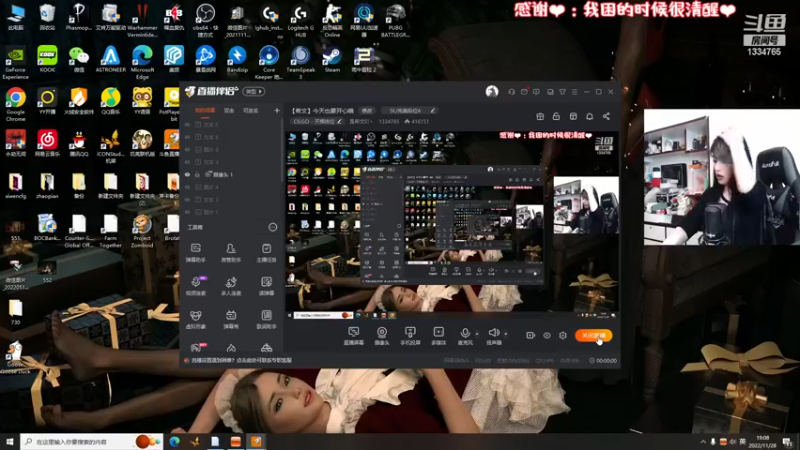Hide the 摄像头 1 source
The width and height of the screenshot is (800, 450).
coord(187,174)
